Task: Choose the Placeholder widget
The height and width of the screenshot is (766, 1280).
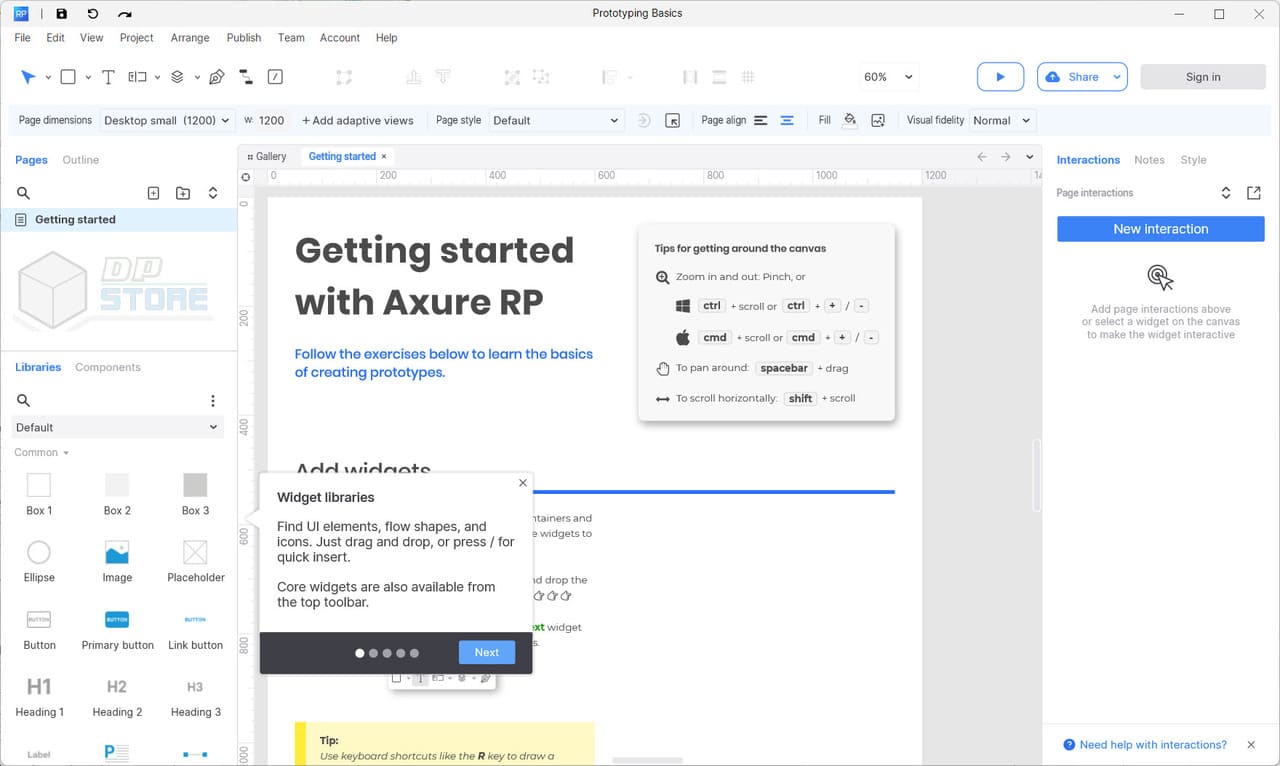Action: click(195, 562)
